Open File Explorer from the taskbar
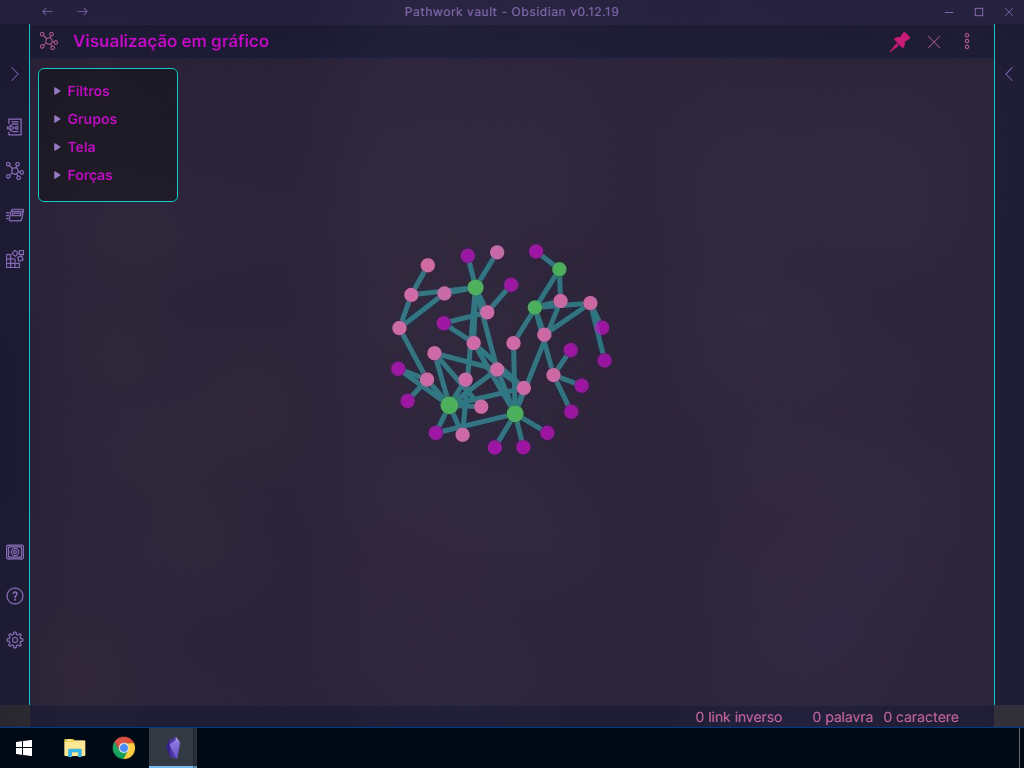The height and width of the screenshot is (768, 1024). [x=74, y=748]
